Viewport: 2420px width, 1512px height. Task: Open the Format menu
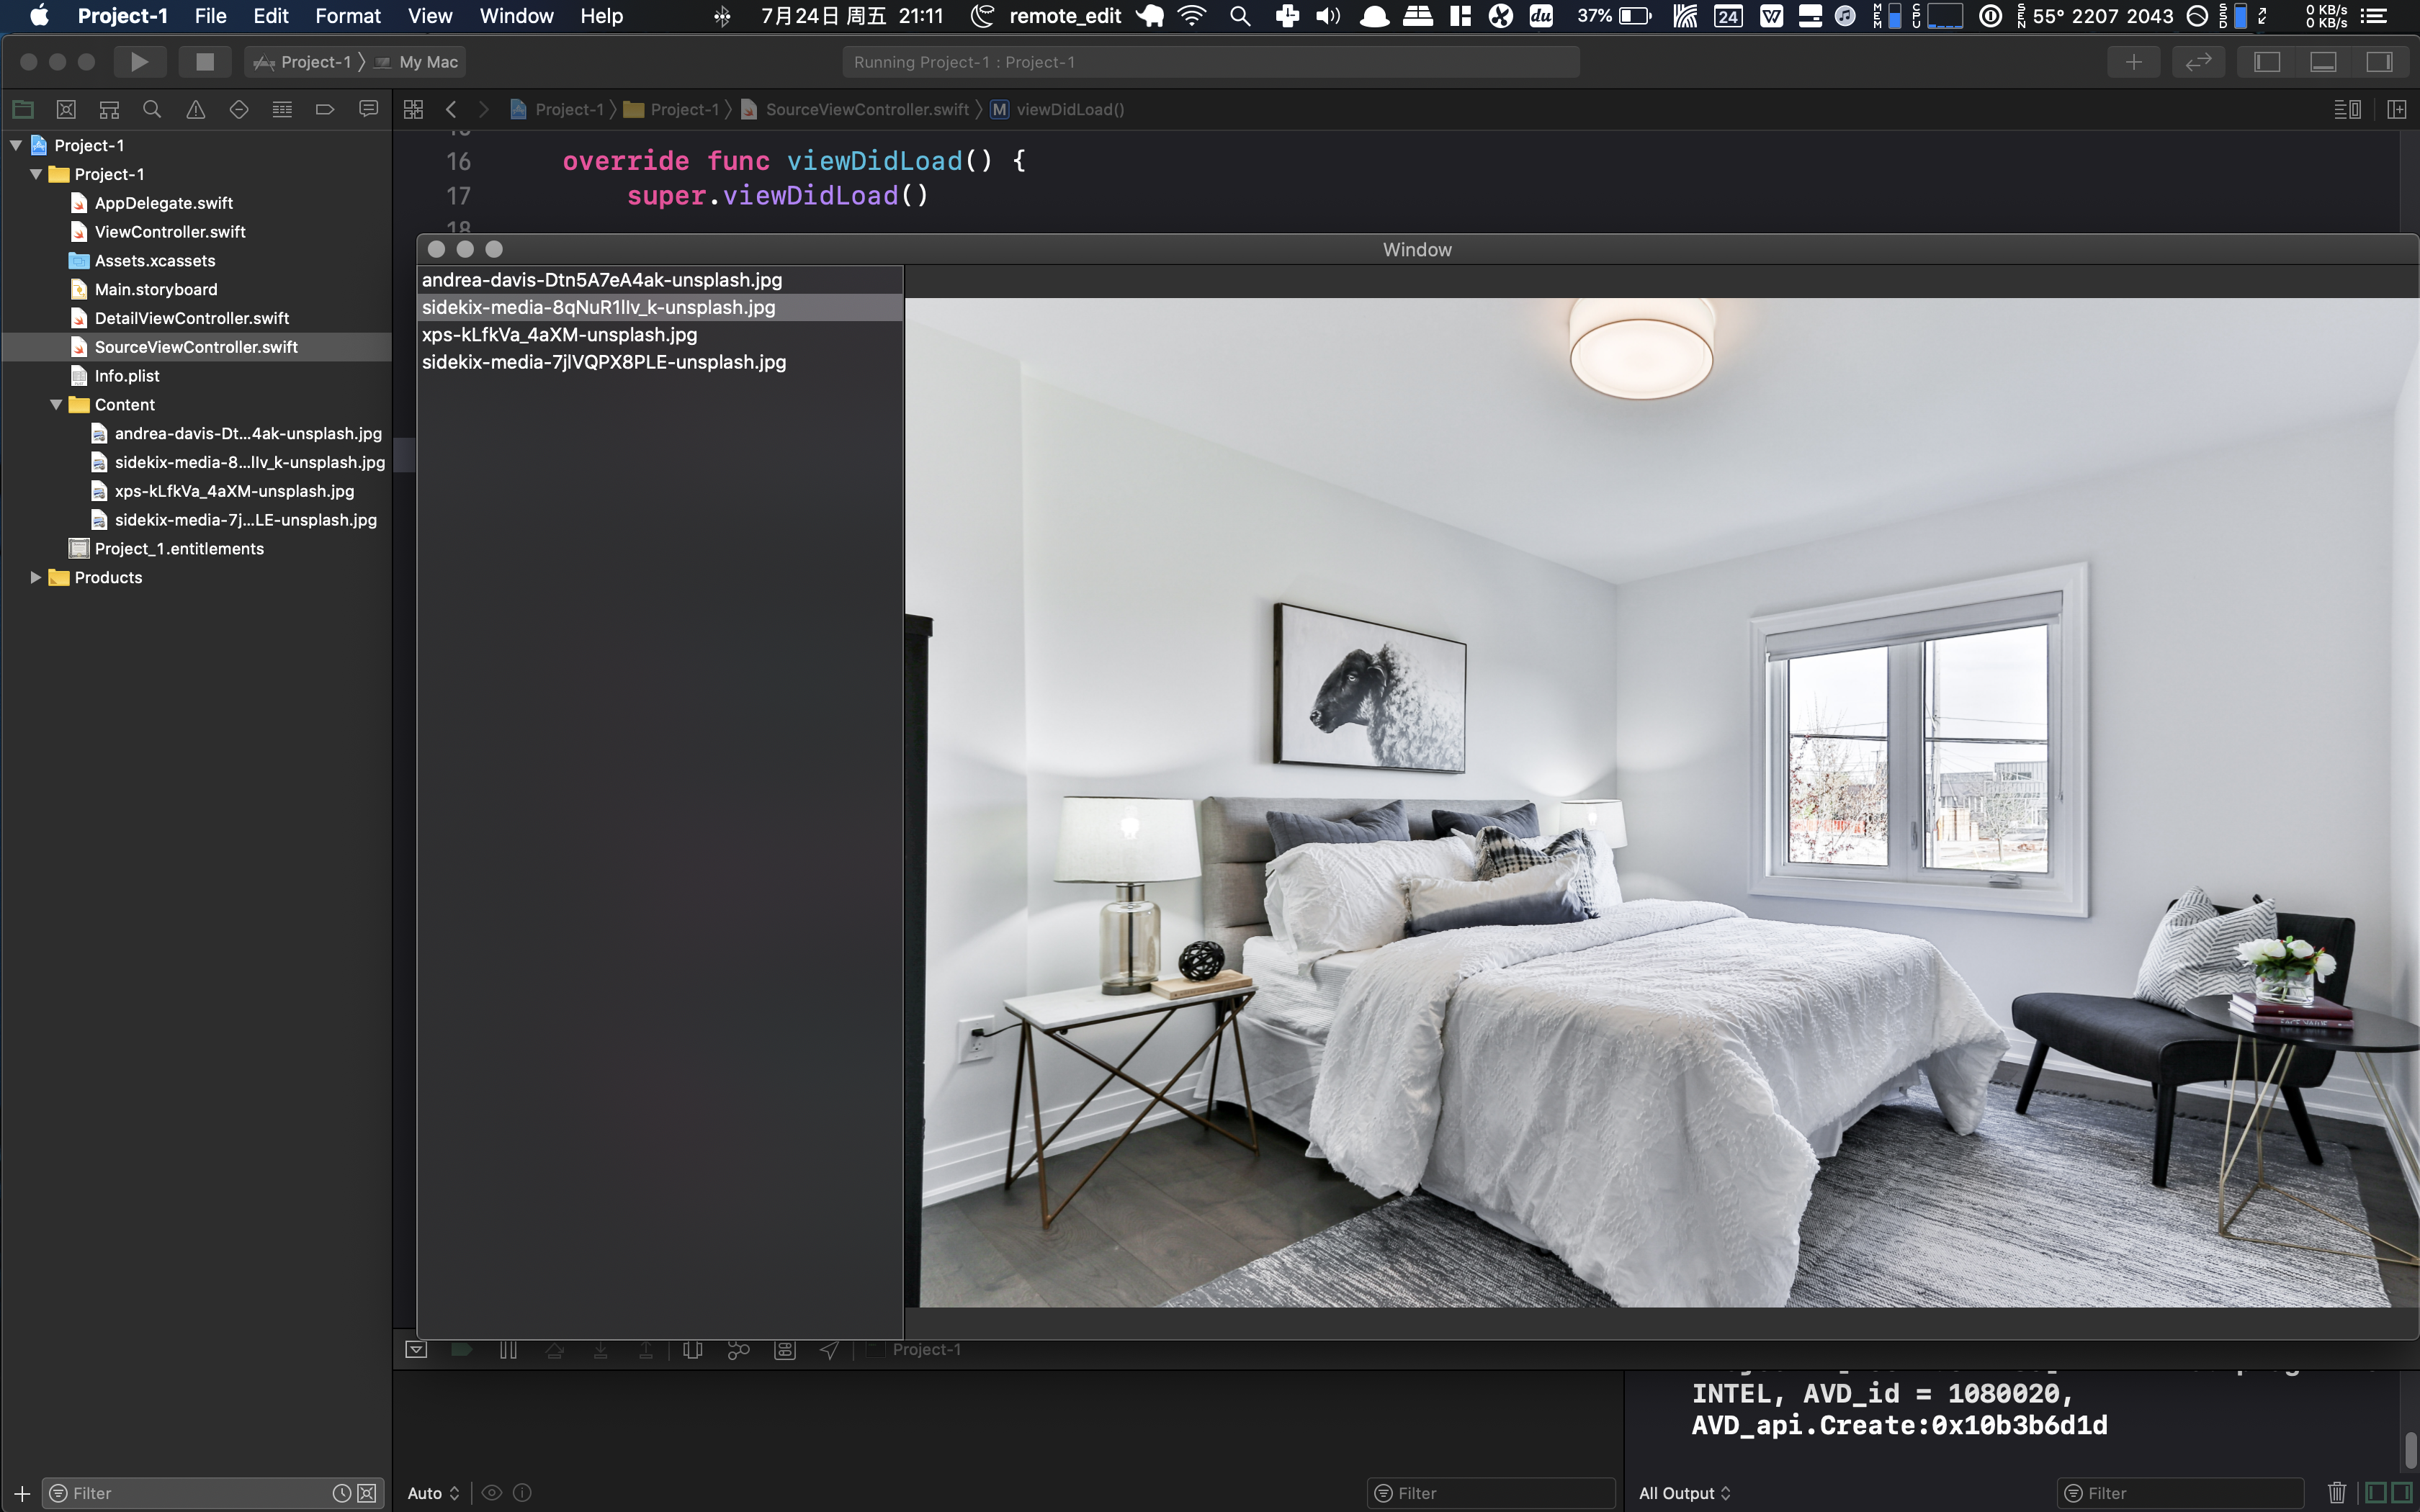347,16
